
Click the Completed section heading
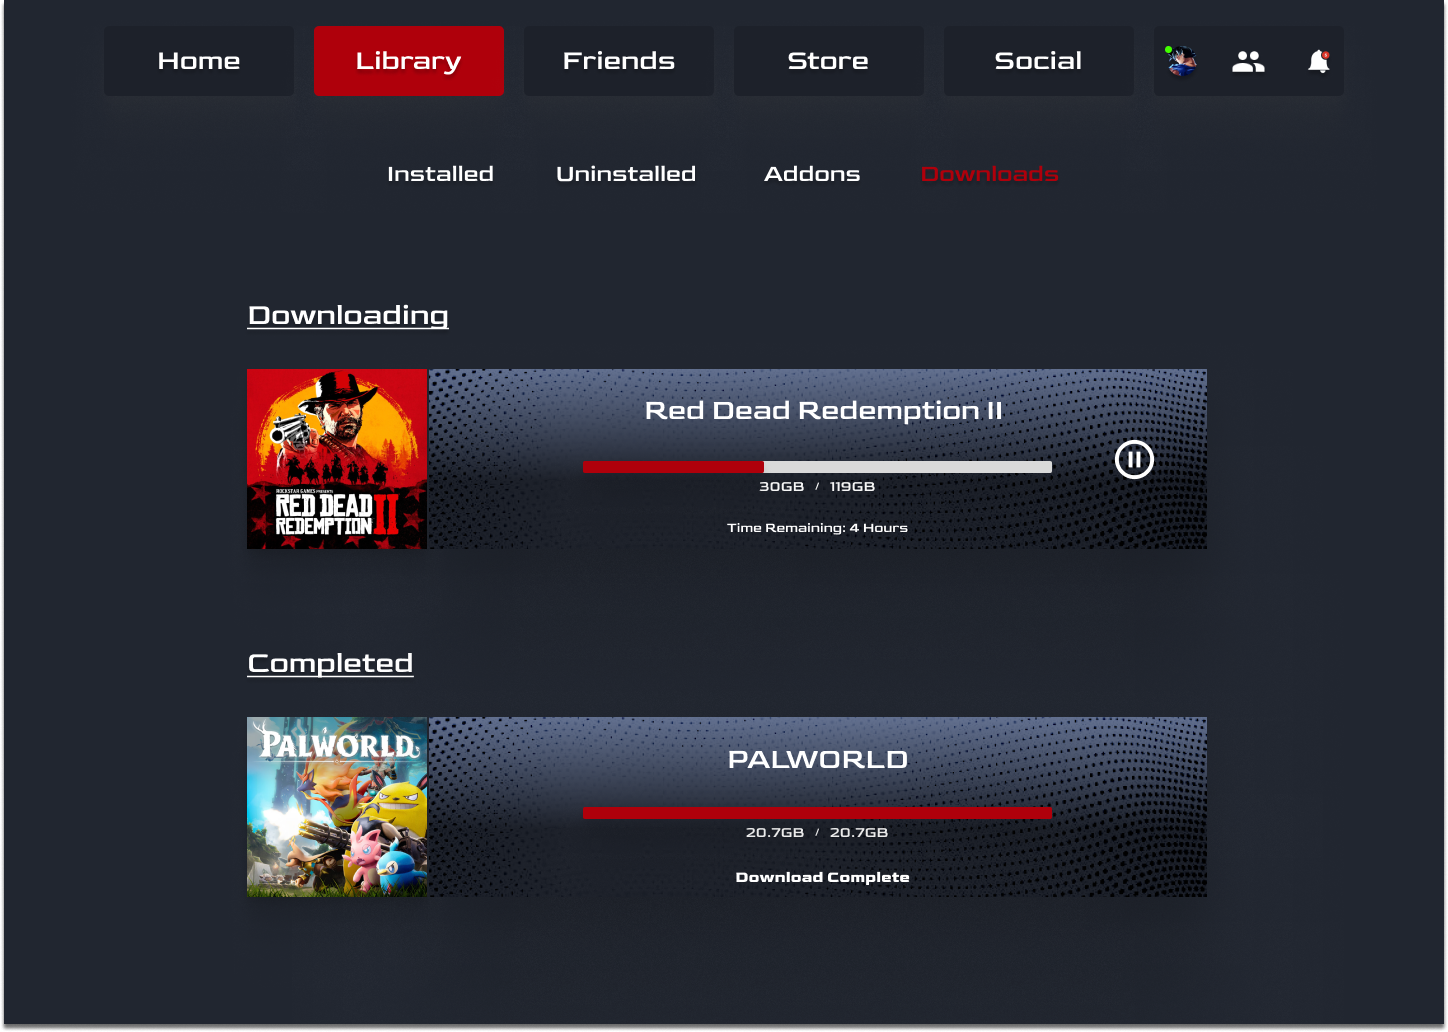(330, 664)
